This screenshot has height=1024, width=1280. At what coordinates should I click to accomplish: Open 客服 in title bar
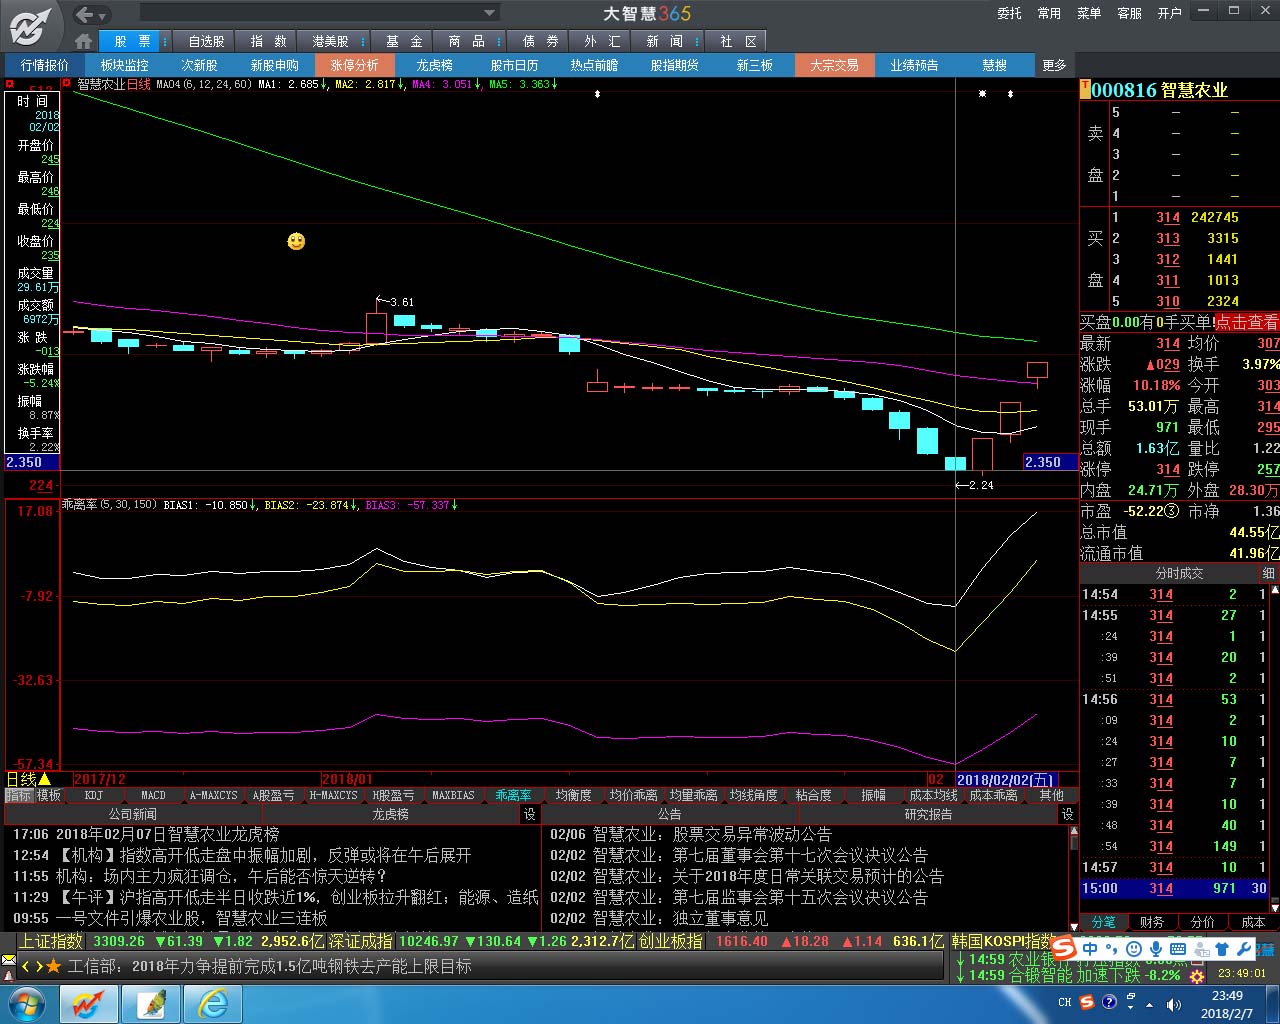tap(1130, 13)
